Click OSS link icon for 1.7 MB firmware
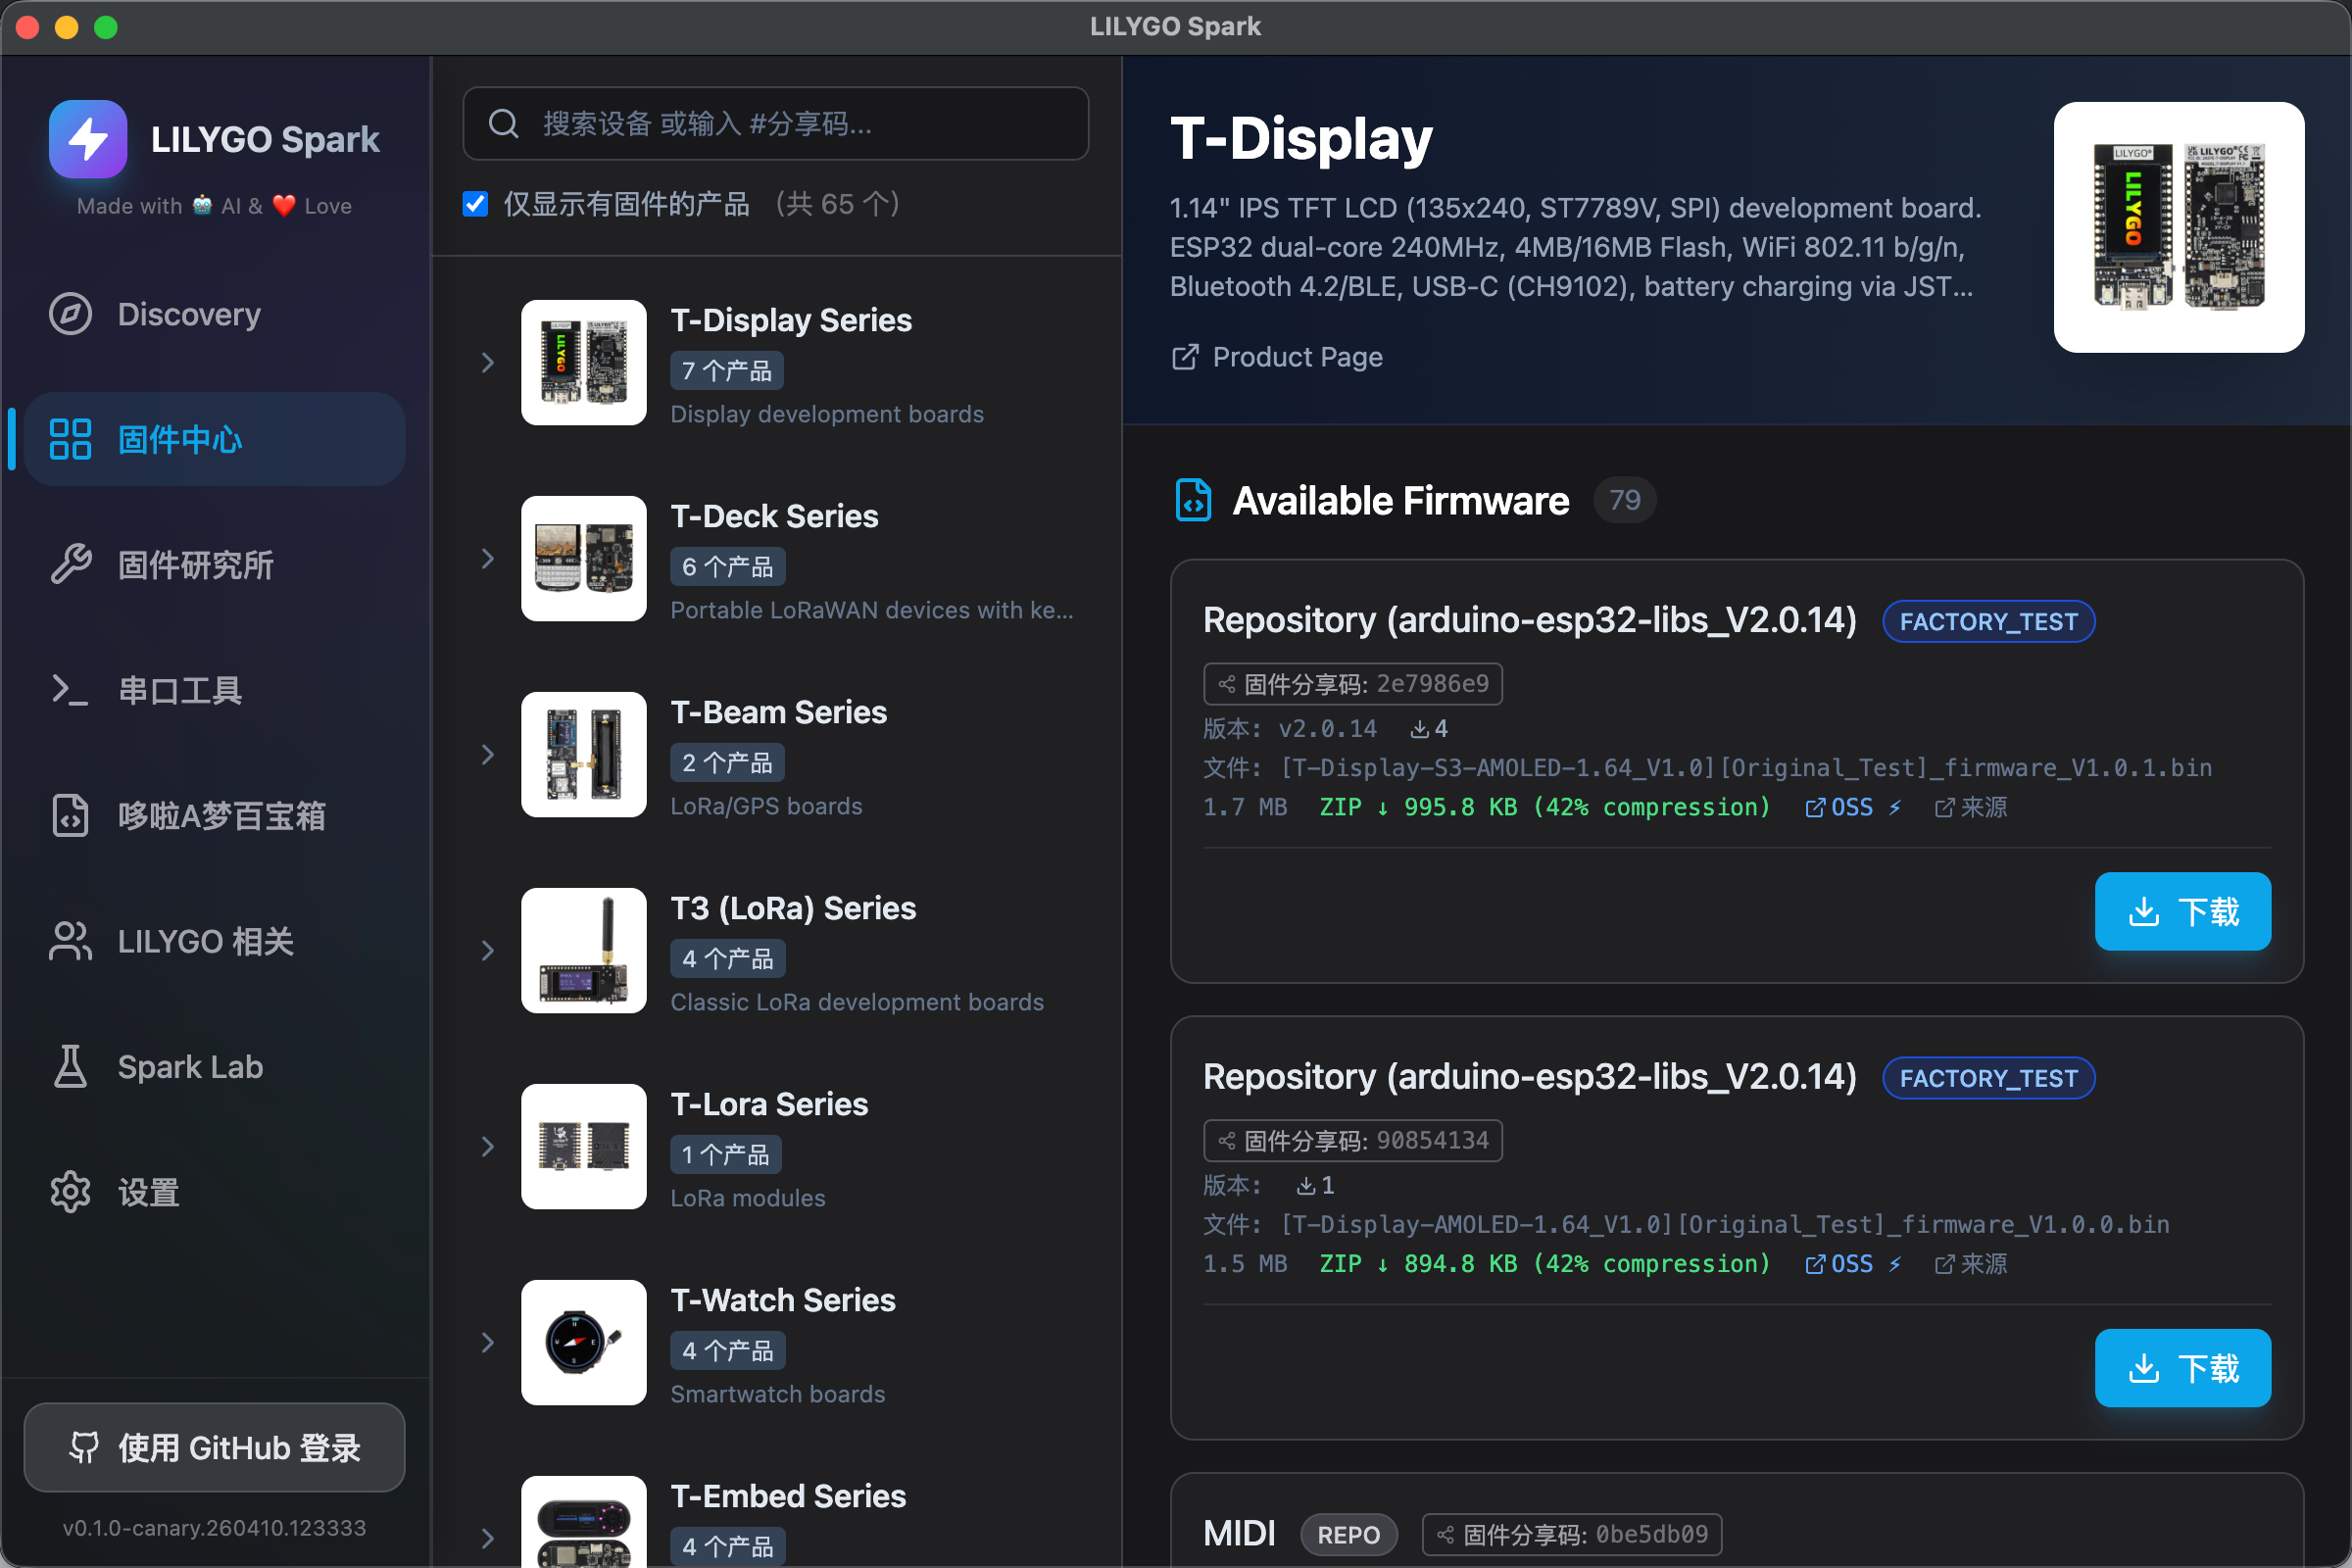The width and height of the screenshot is (2352, 1568). point(1815,808)
